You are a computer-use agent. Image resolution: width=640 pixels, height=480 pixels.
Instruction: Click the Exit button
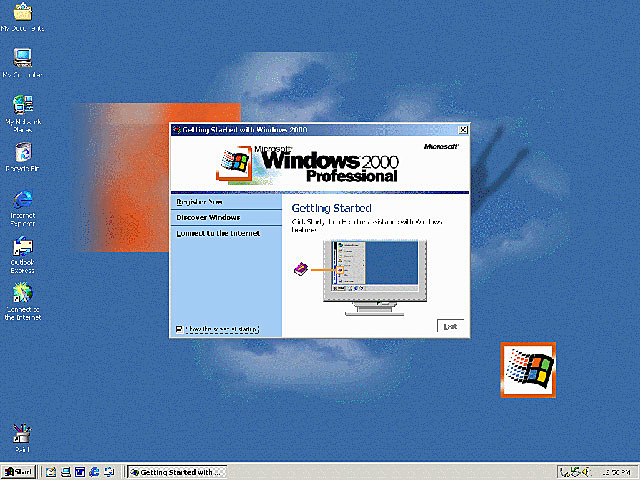[x=450, y=327]
